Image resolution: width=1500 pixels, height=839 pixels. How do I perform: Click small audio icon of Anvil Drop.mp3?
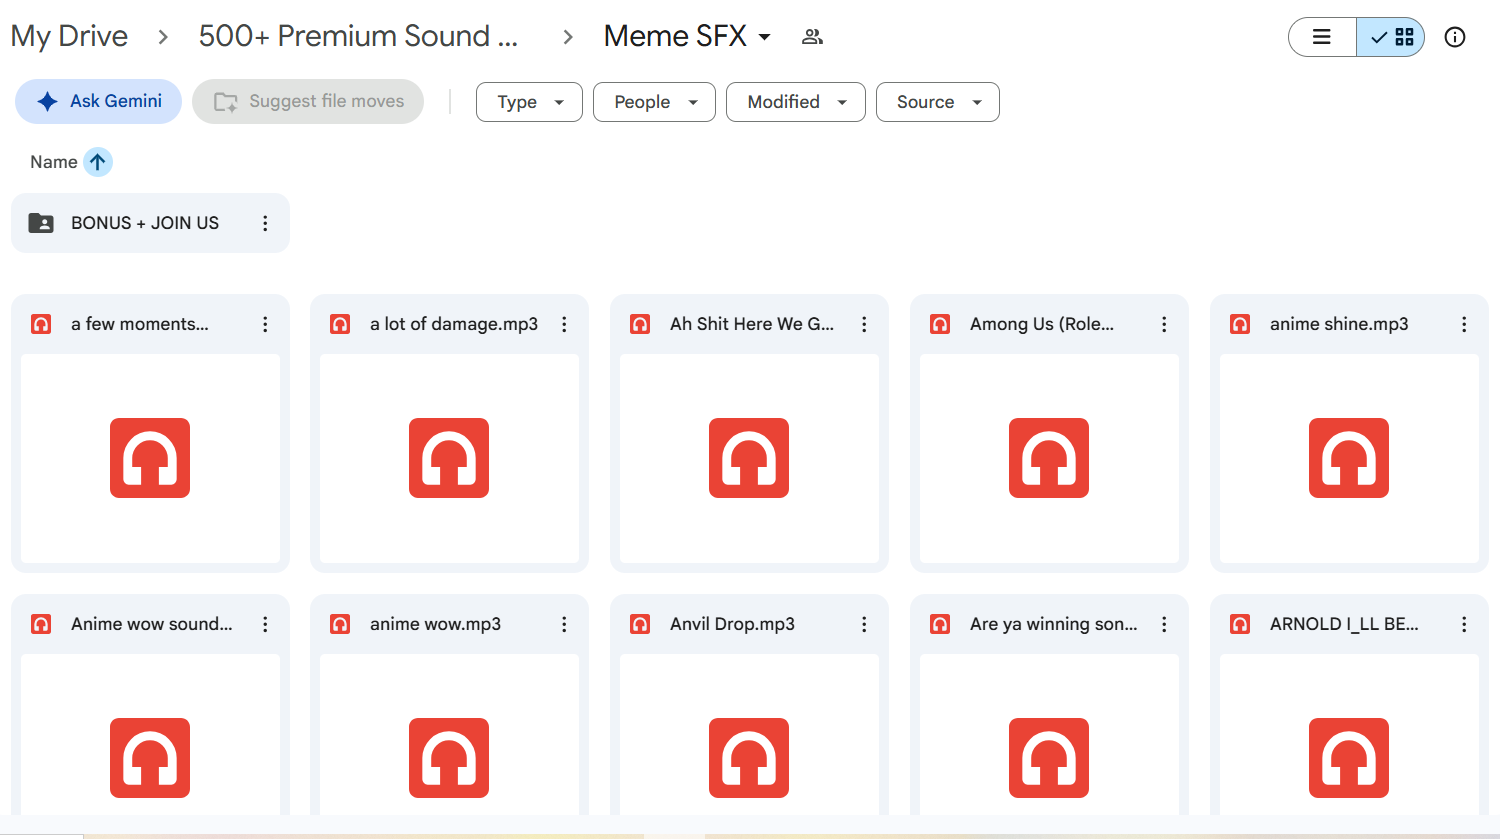pos(640,624)
